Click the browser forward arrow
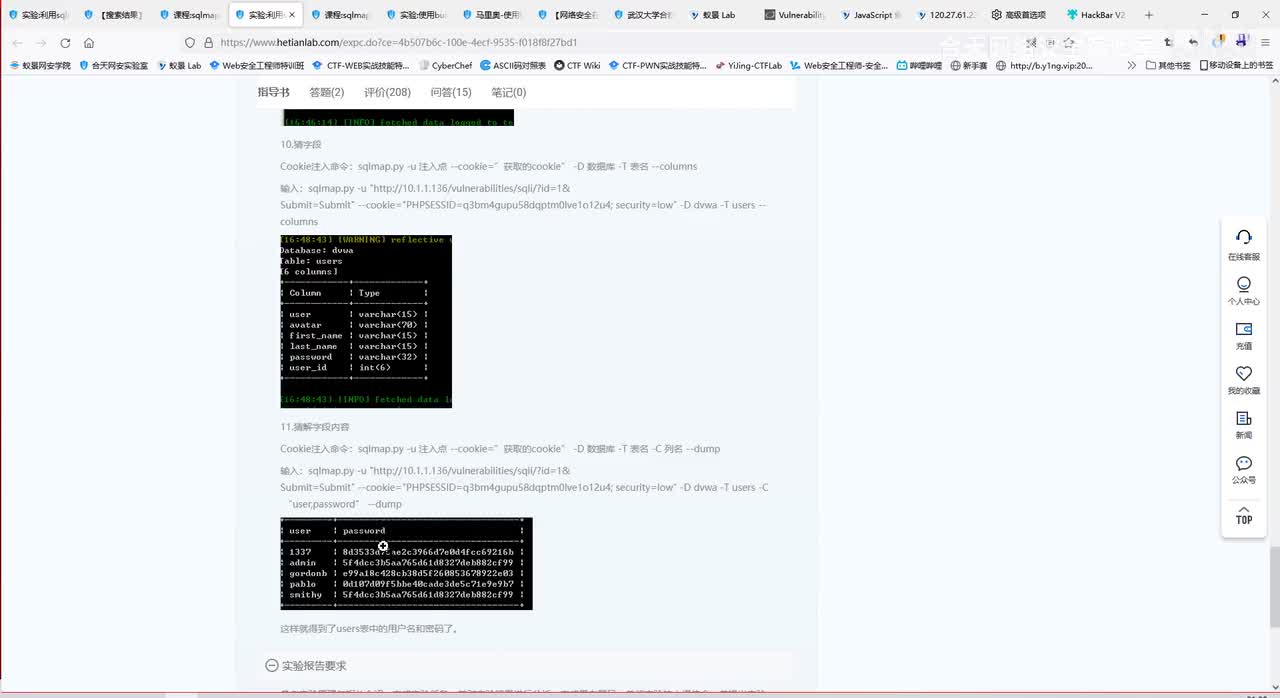 [x=41, y=43]
